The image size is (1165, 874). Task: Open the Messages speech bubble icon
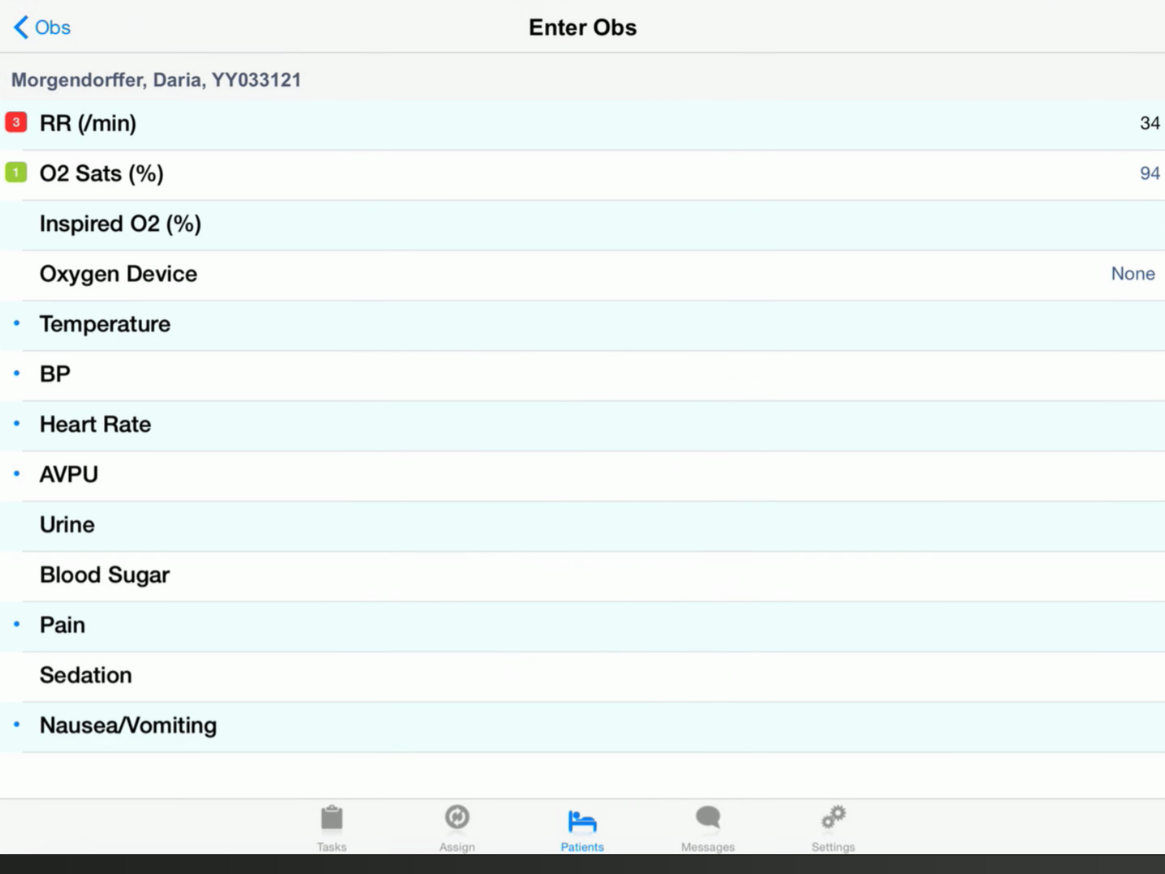click(708, 818)
